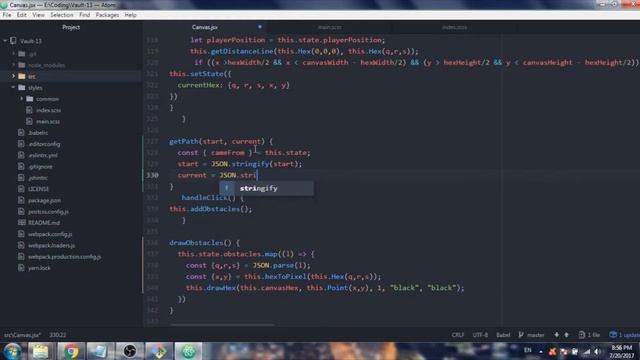Click the 1 update package notification
The image size is (640, 360).
click(624, 335)
